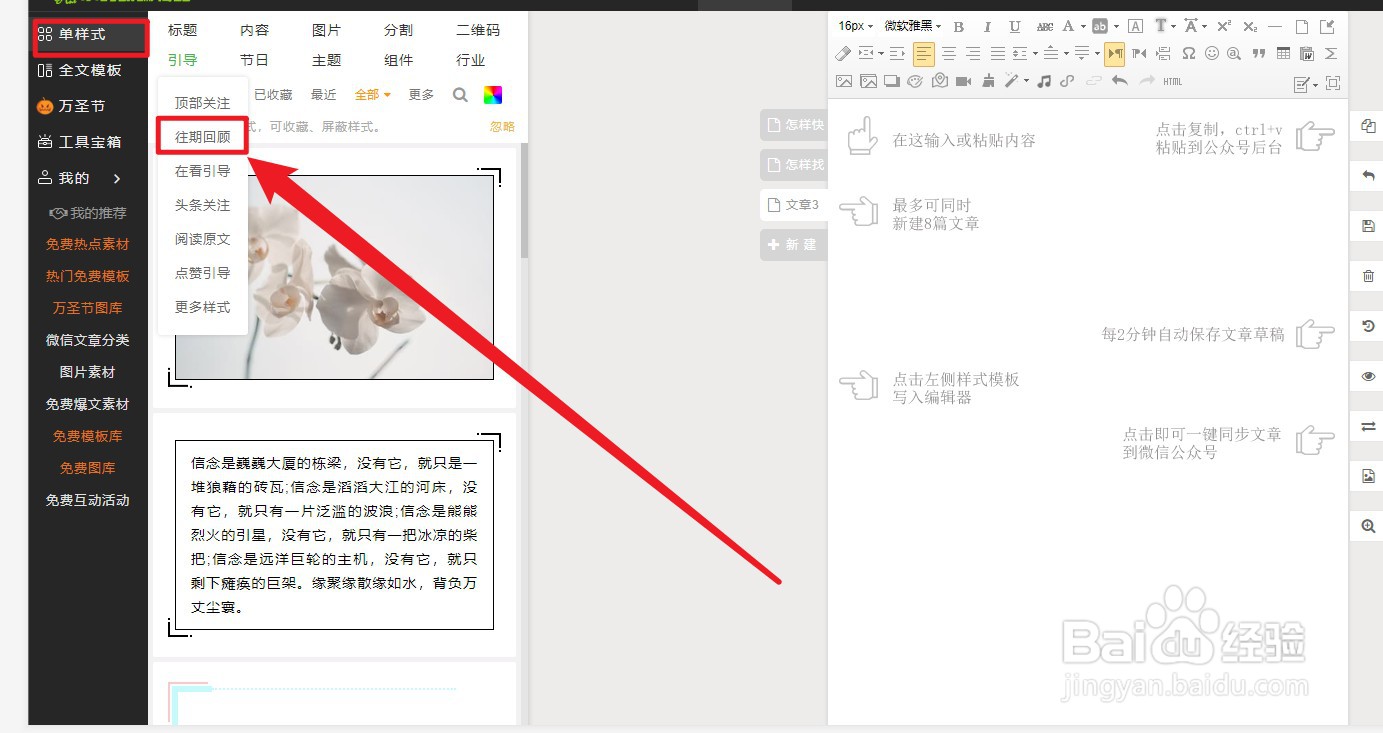
Task: Toggle strikethrough ABC formatting
Action: (x=1045, y=26)
